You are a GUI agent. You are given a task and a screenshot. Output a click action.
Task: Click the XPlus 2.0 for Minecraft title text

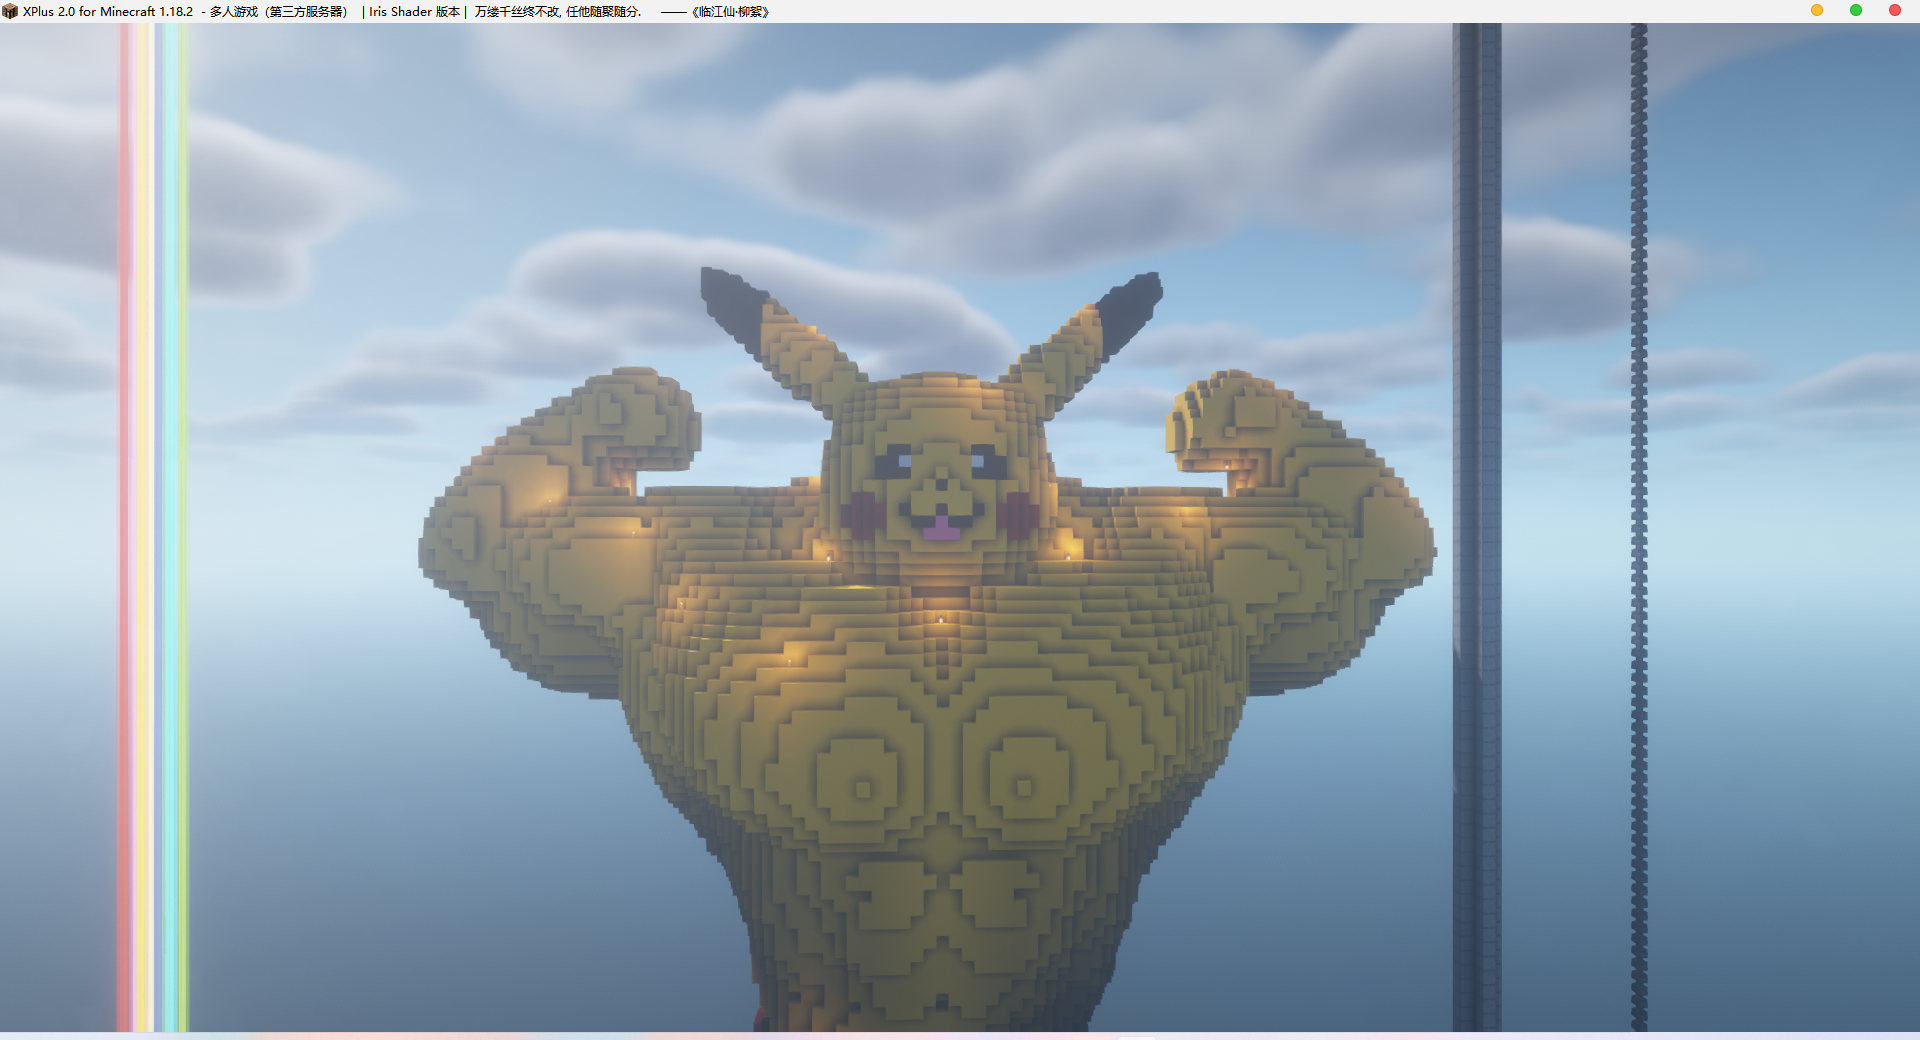point(108,12)
